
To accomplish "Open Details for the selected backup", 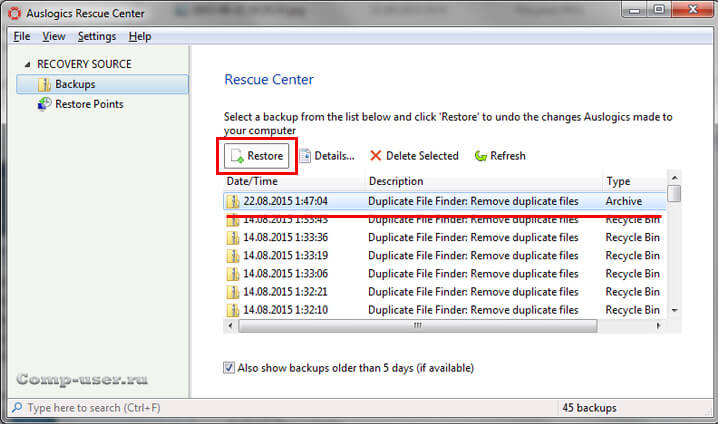I will pyautogui.click(x=327, y=156).
